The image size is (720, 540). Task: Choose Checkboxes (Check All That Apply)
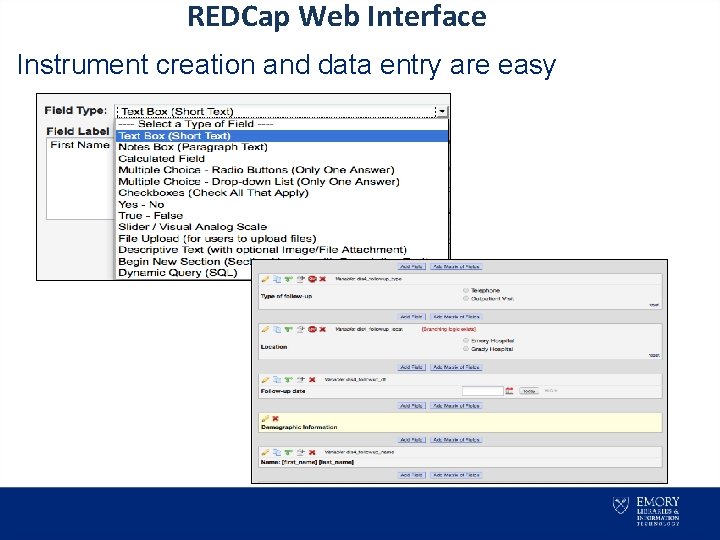tap(282, 193)
